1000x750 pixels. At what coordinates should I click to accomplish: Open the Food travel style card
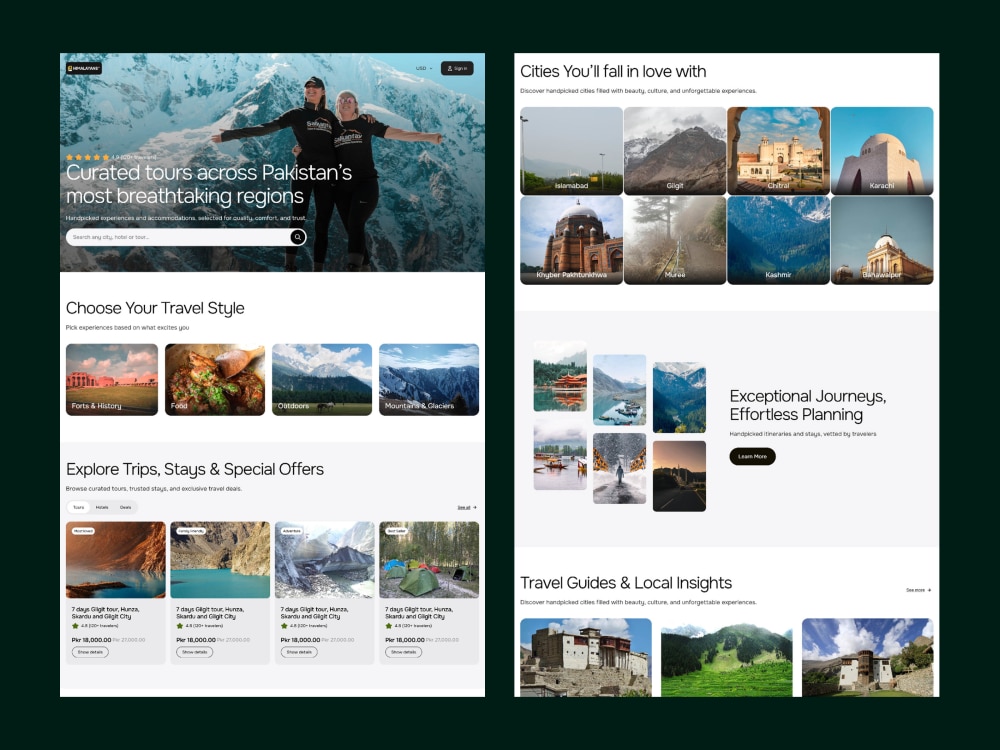[x=215, y=379]
